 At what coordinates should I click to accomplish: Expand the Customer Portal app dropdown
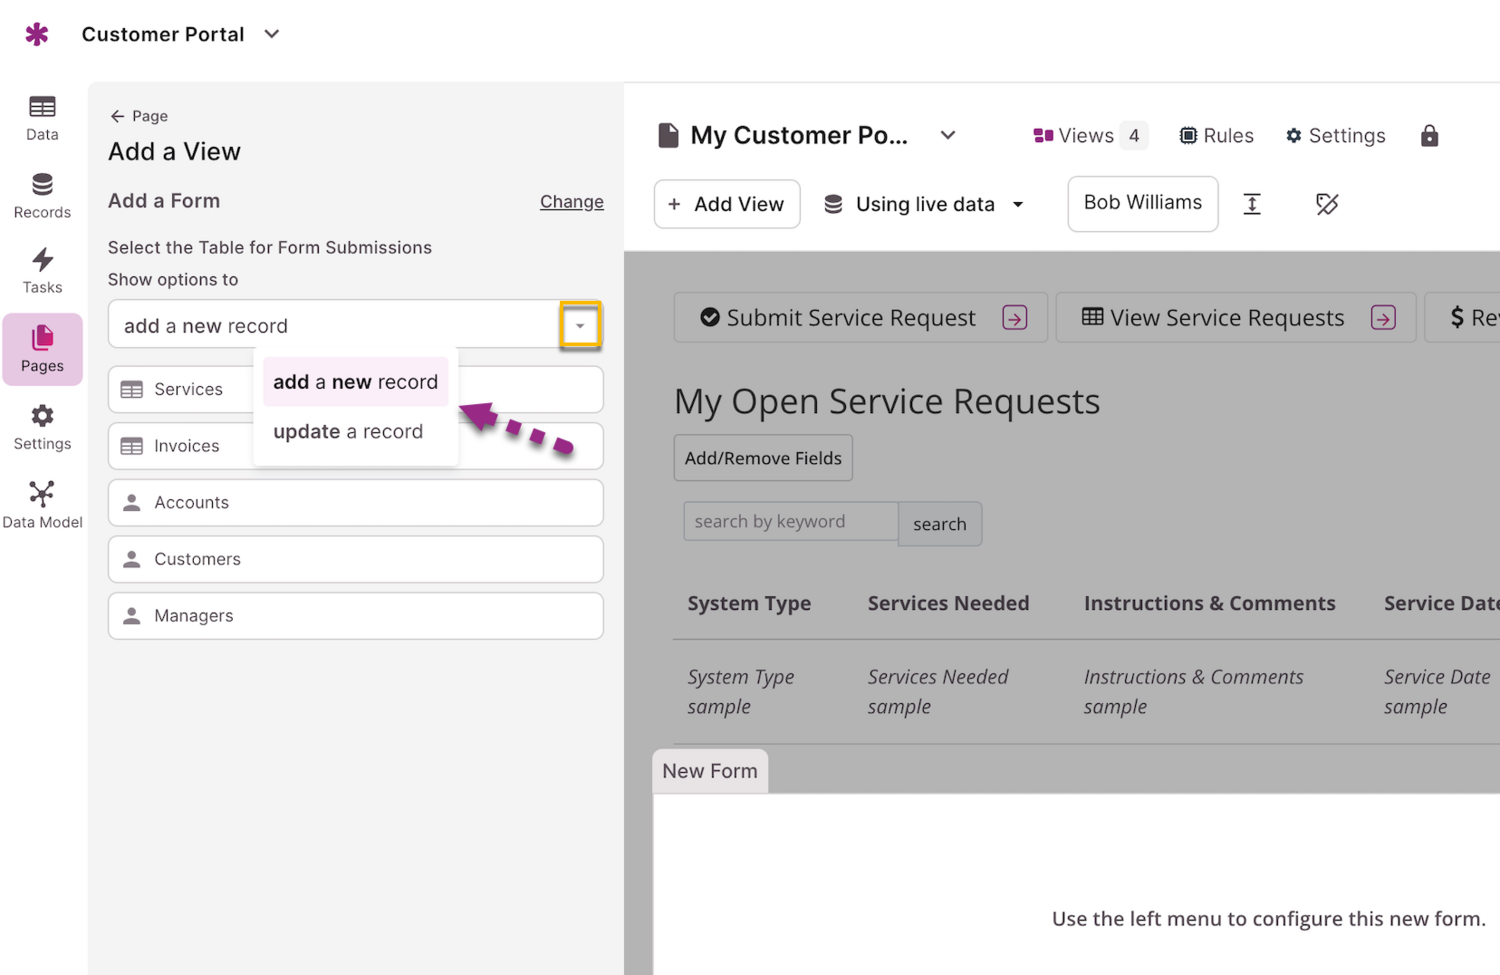[x=272, y=35]
